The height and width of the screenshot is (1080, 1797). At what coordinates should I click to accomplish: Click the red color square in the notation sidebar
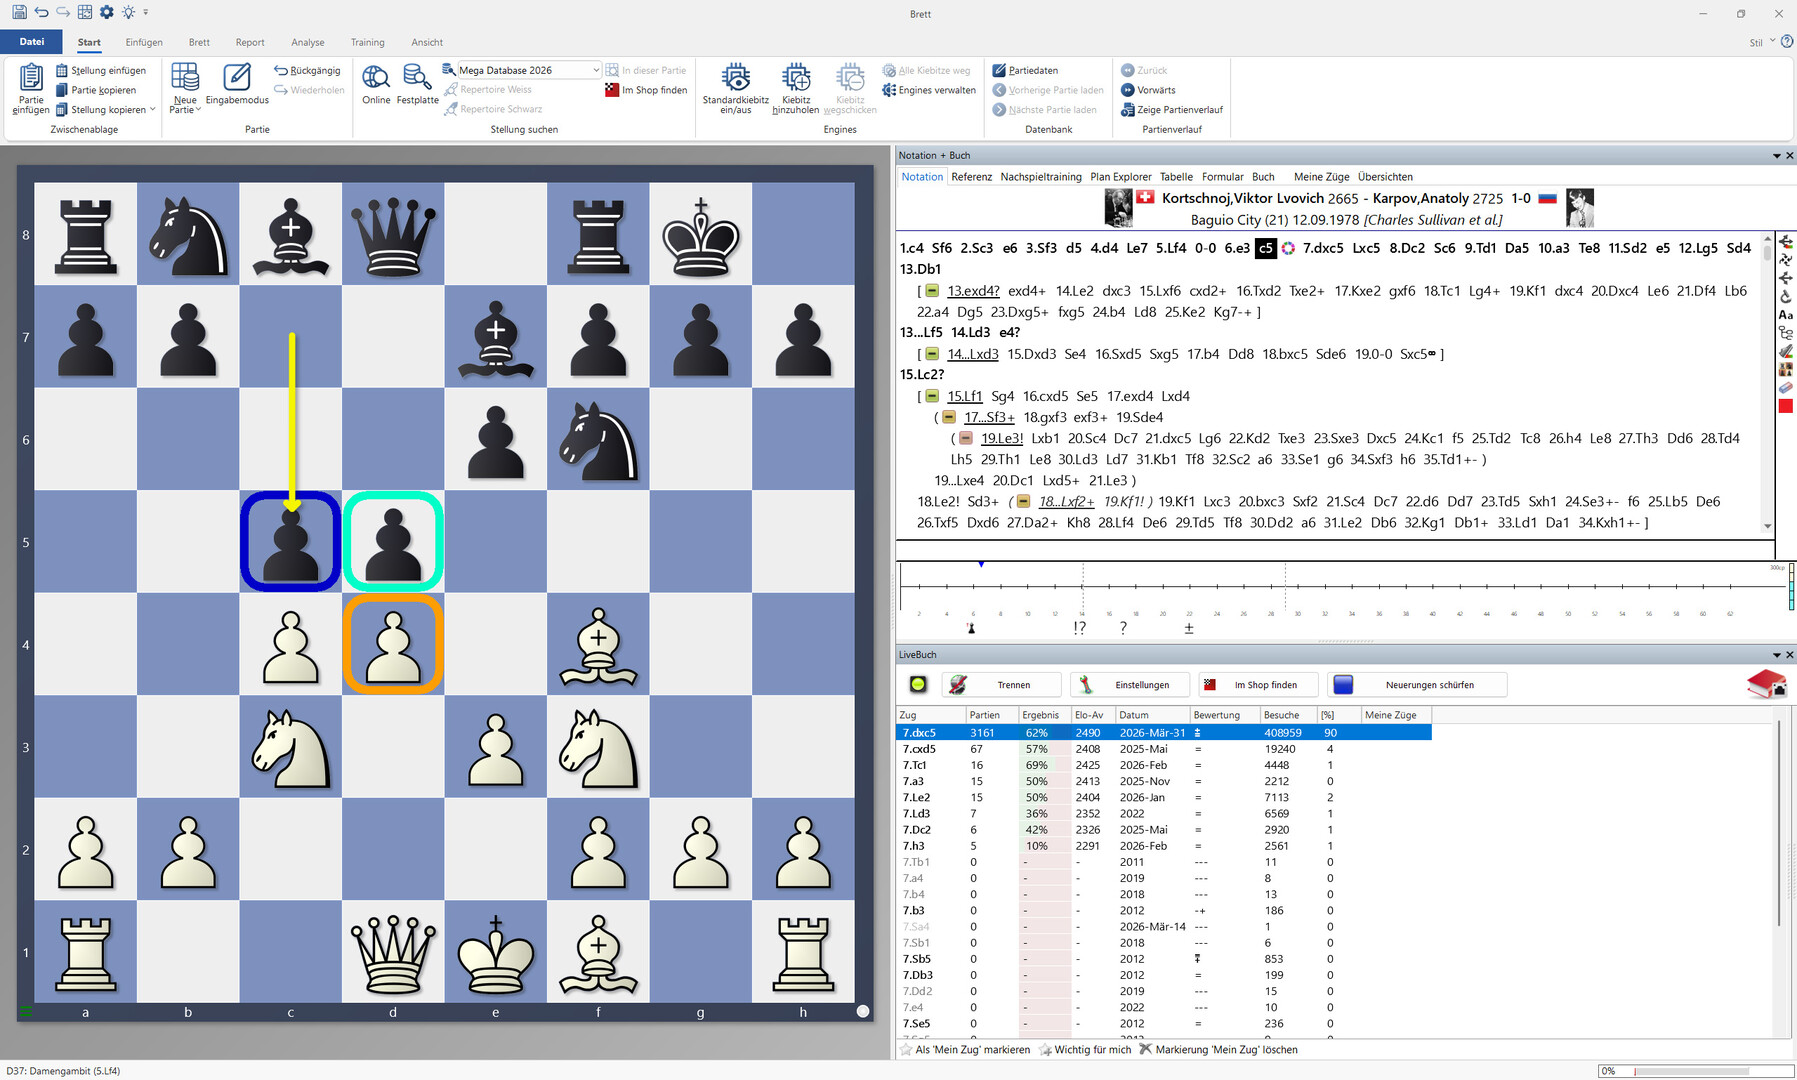1786,406
